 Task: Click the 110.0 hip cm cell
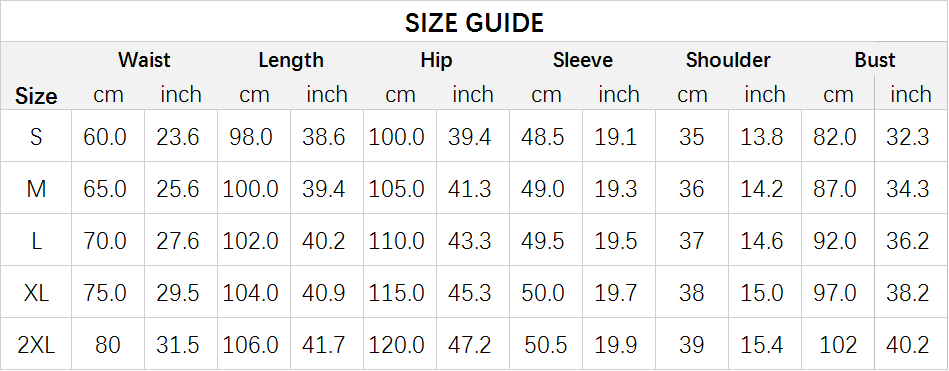(399, 240)
